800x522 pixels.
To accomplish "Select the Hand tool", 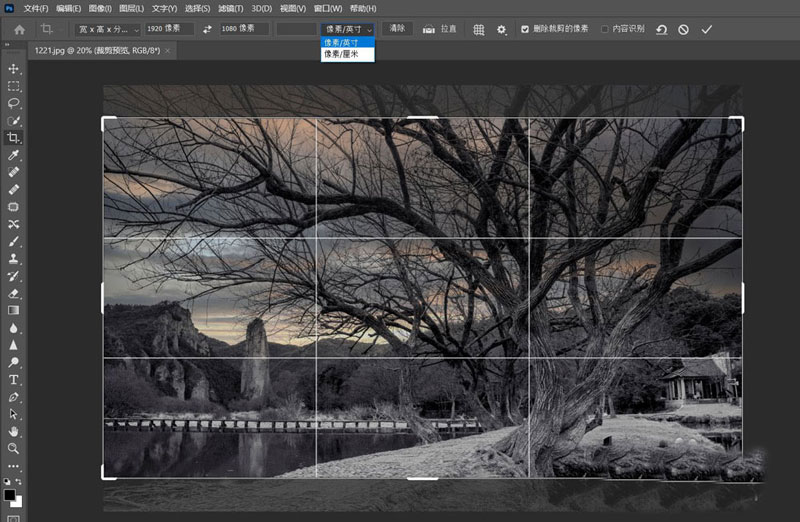I will pyautogui.click(x=14, y=431).
